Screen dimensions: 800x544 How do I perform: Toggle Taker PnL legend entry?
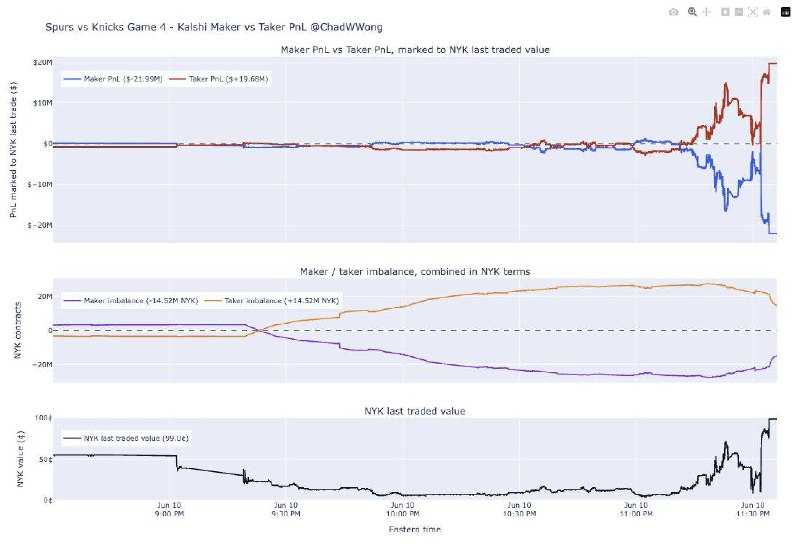tap(219, 79)
